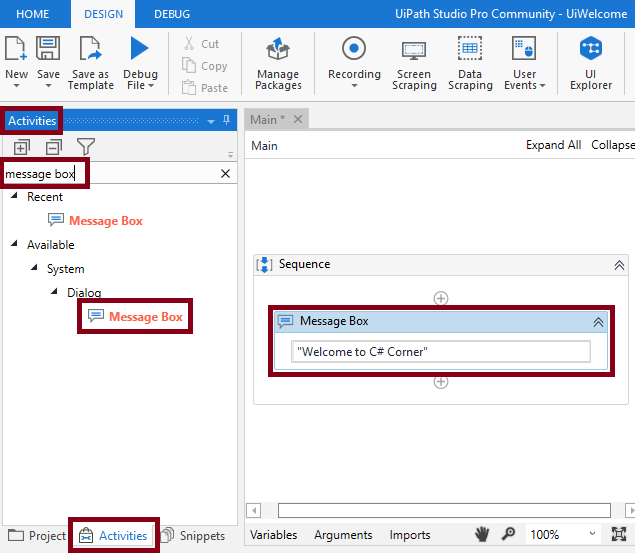Click Collapse All in designer
Screen dimensions: 635x553
click(x=613, y=145)
